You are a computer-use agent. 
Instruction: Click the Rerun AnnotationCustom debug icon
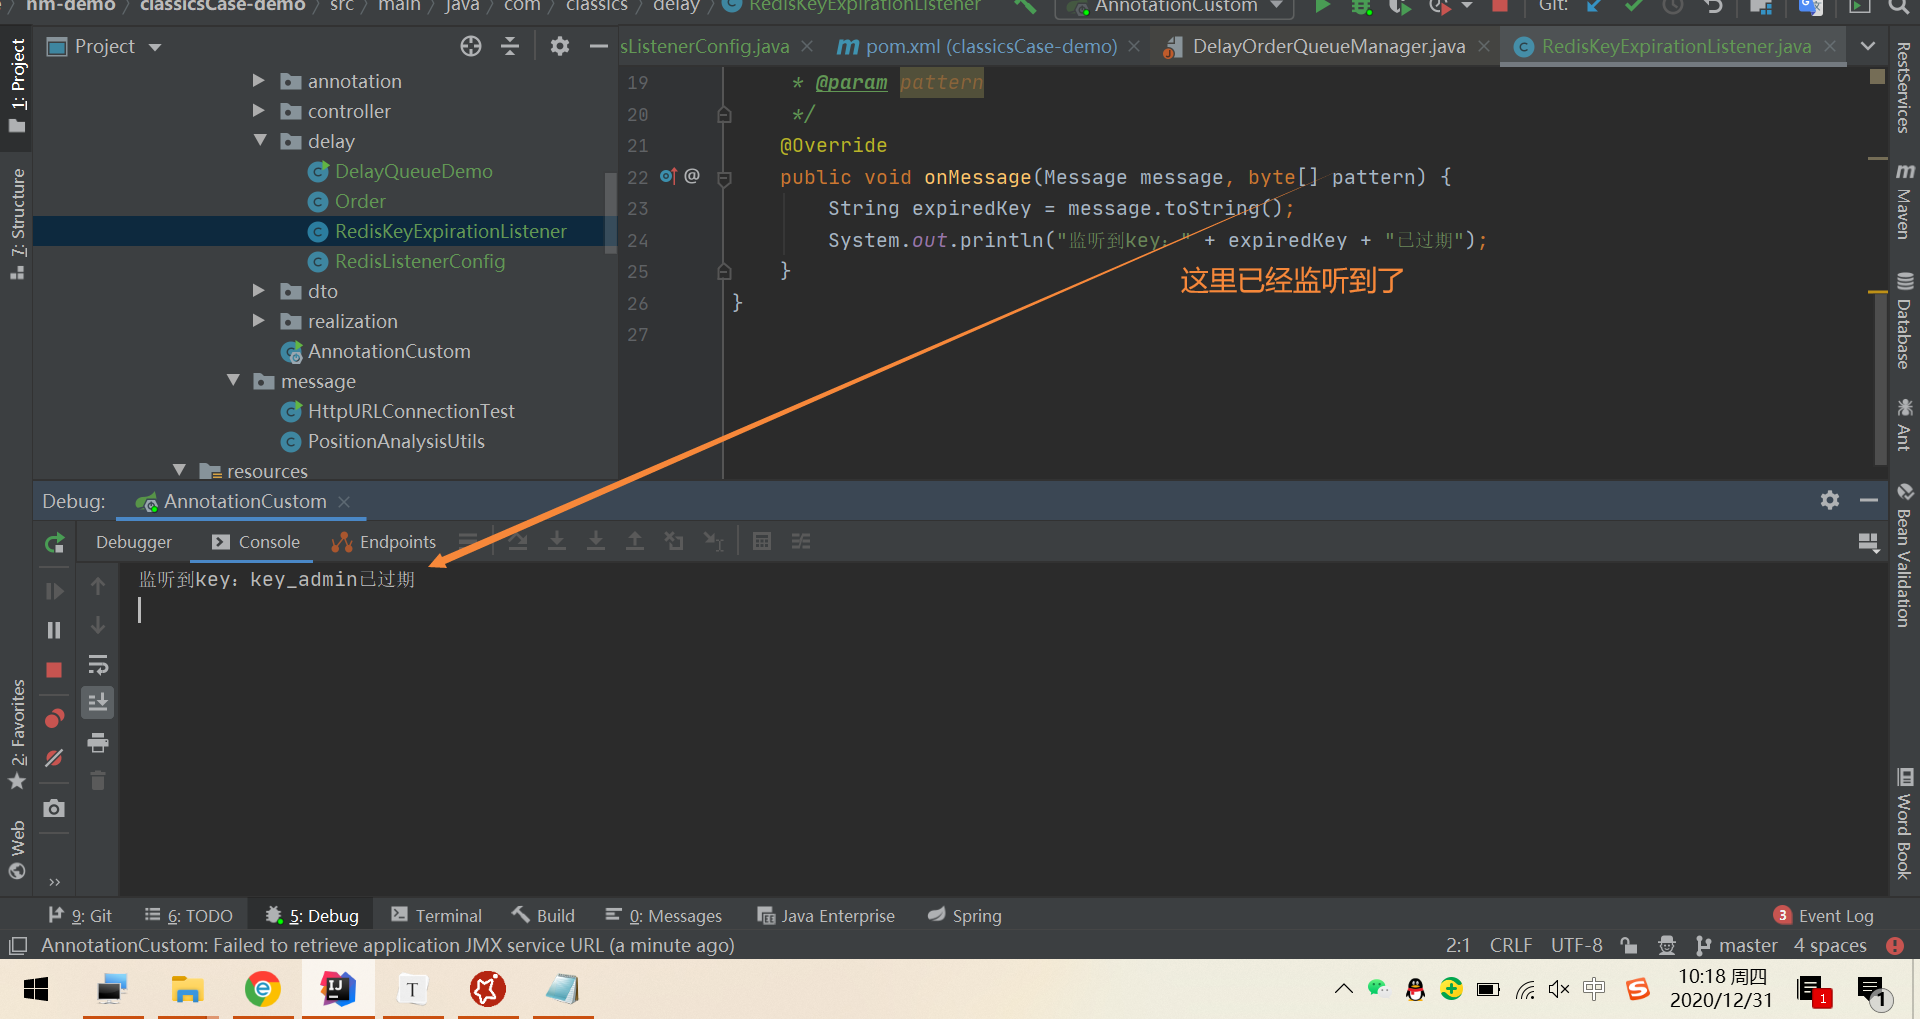pyautogui.click(x=54, y=543)
